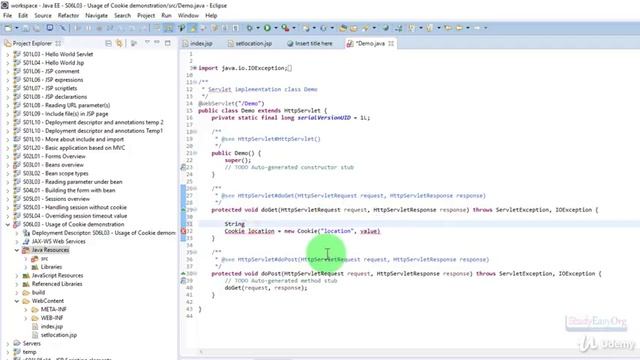Image resolution: width=640 pixels, height=360 pixels.
Task: Collapse the WebContent folder
Action: tap(17, 301)
